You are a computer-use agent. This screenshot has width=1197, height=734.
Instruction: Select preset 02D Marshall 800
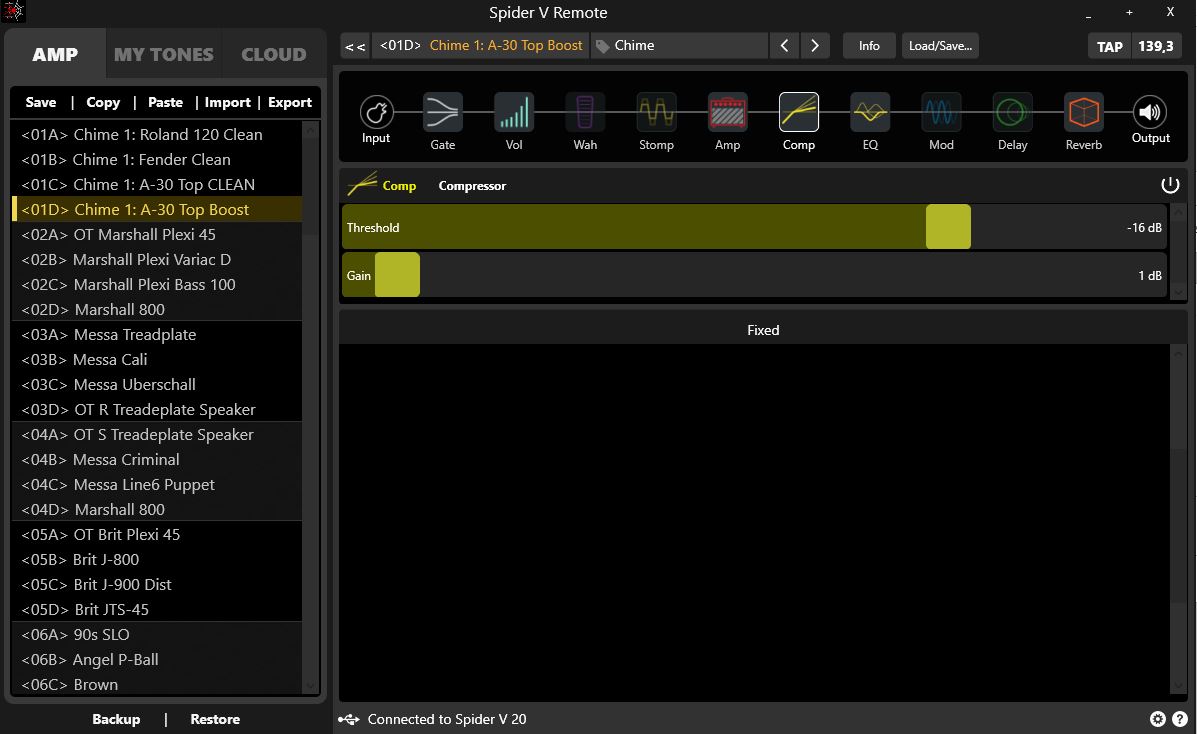tap(156, 309)
